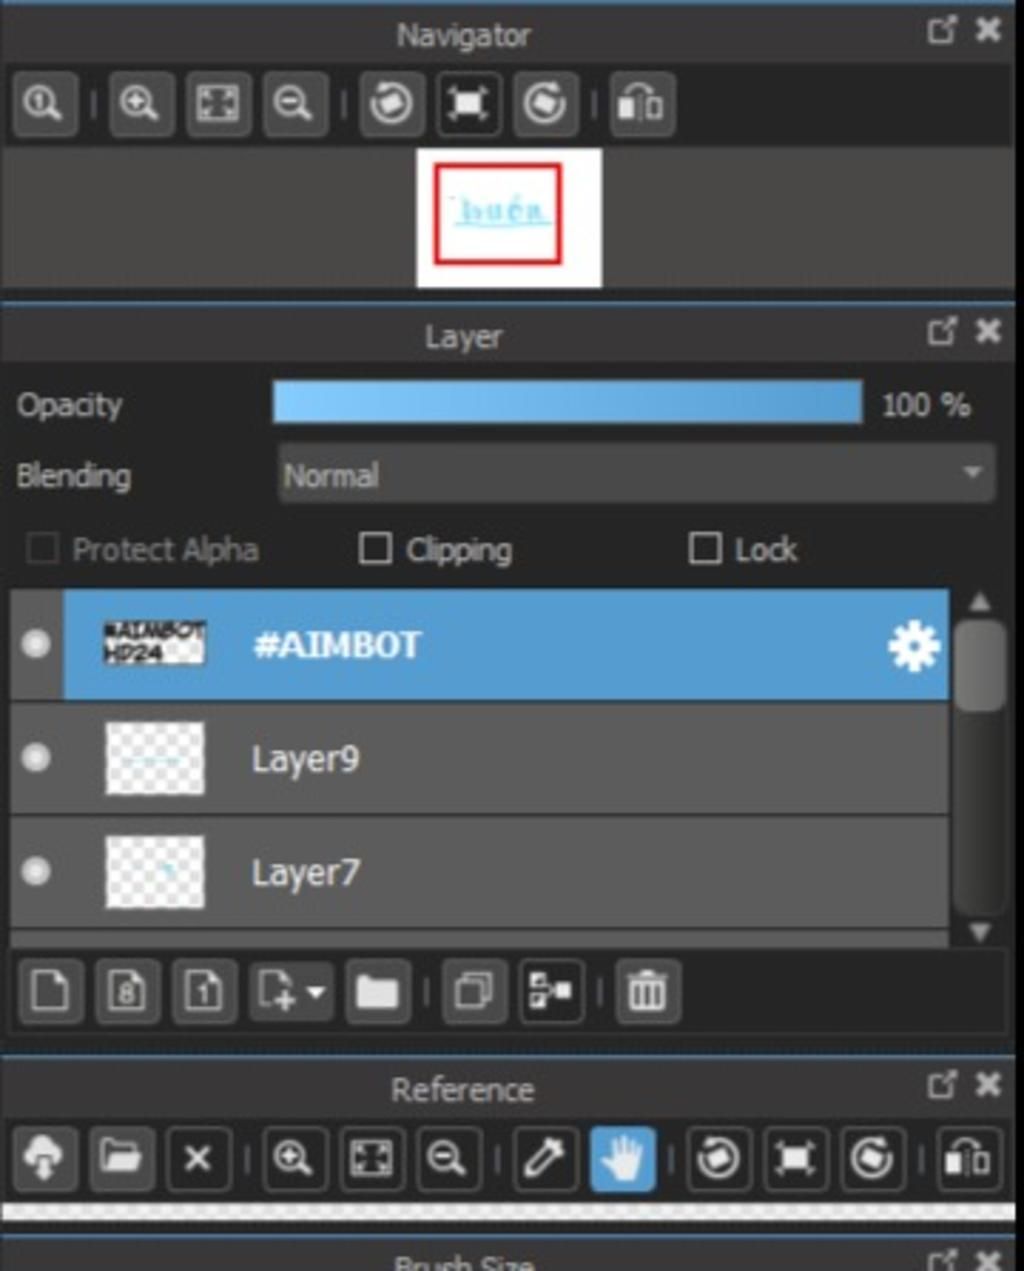Viewport: 1024px width, 1271px height.
Task: Activate the Reference hand tool
Action: click(622, 1158)
